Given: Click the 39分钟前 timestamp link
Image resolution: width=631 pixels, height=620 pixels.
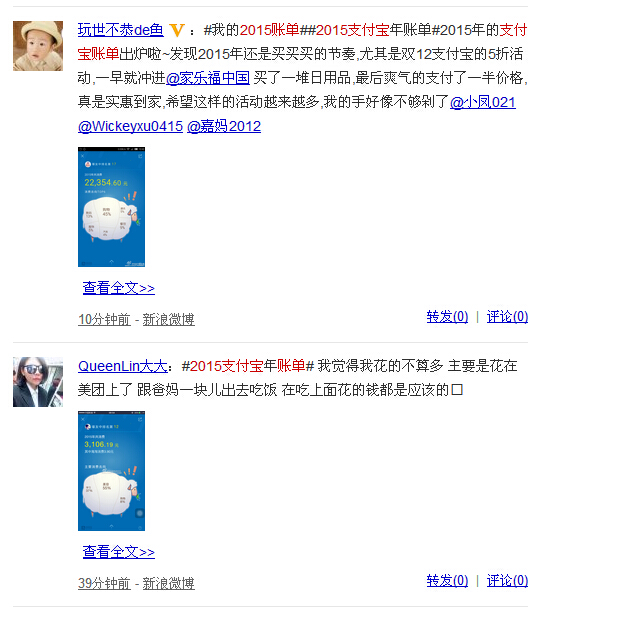Looking at the screenshot, I should click(104, 583).
